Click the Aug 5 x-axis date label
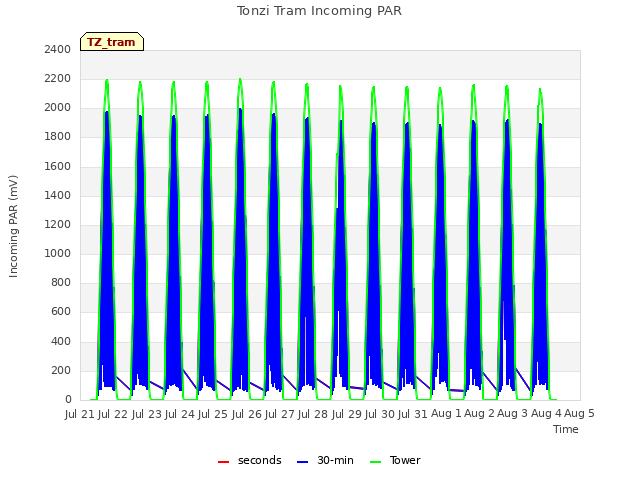This screenshot has width=640, height=480. (579, 414)
